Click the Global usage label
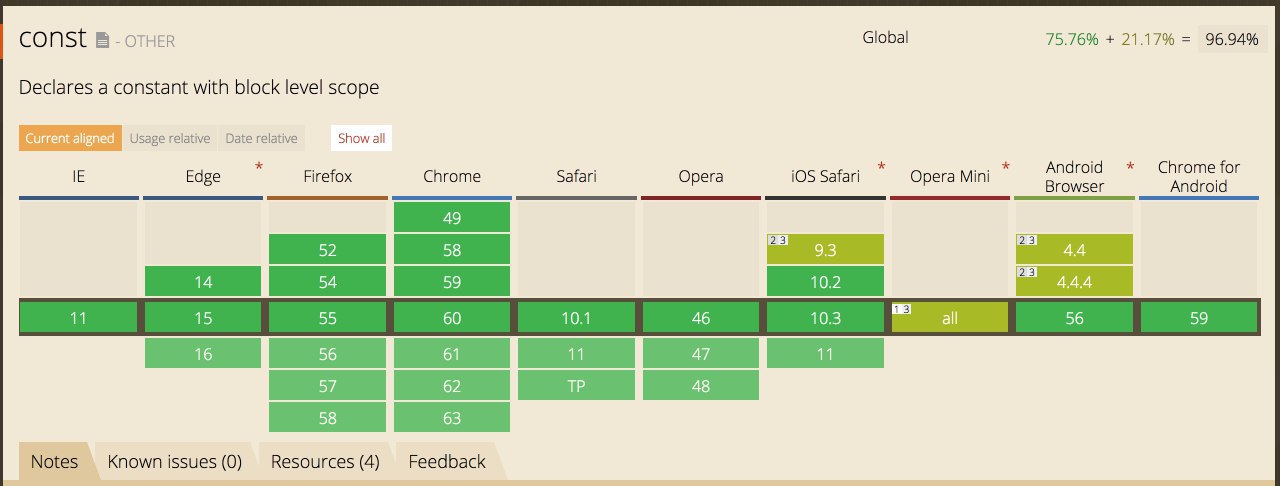This screenshot has width=1280, height=486. [x=885, y=38]
